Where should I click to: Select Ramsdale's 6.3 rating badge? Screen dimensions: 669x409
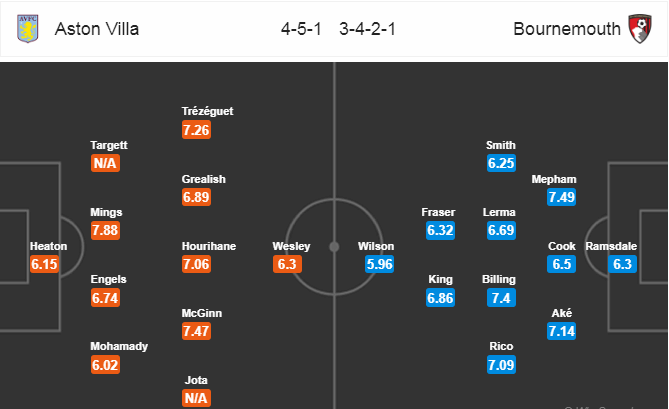(x=624, y=265)
